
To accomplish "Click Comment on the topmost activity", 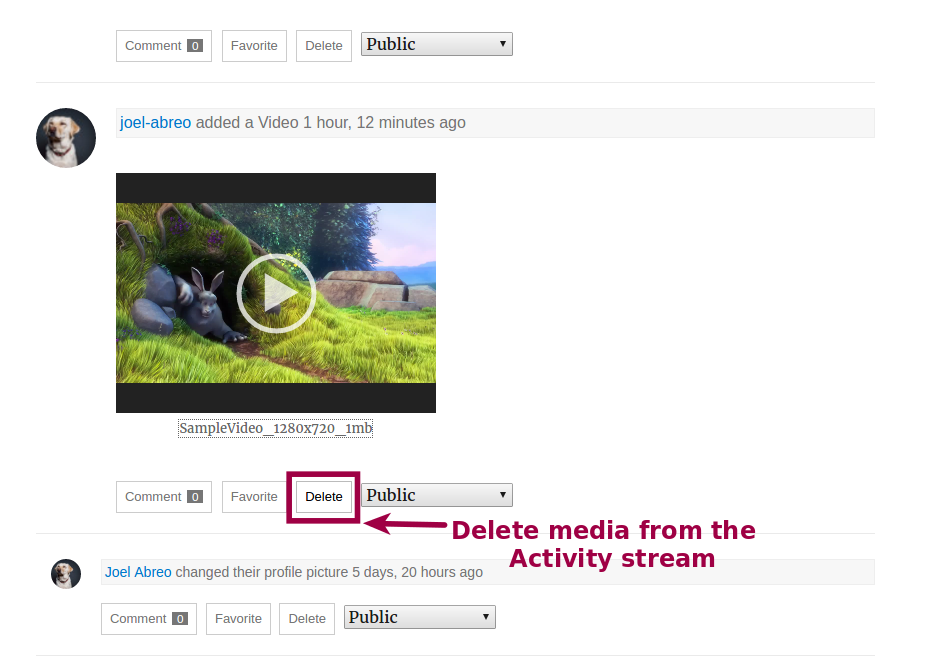I will tap(153, 46).
